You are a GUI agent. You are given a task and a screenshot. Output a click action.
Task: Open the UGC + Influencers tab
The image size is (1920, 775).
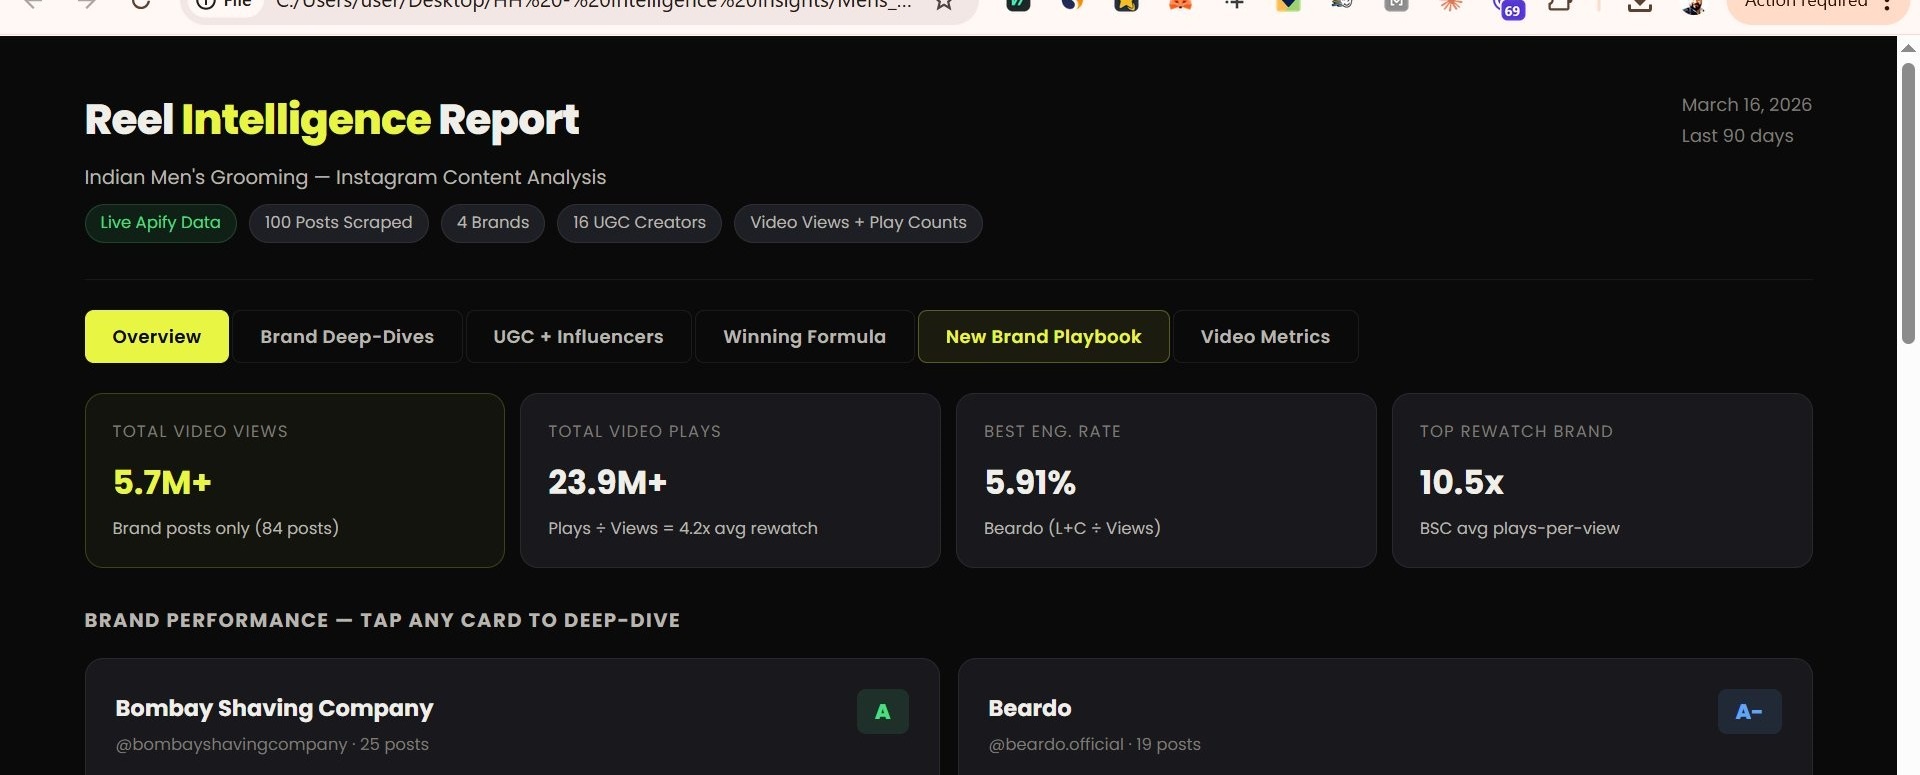[578, 336]
